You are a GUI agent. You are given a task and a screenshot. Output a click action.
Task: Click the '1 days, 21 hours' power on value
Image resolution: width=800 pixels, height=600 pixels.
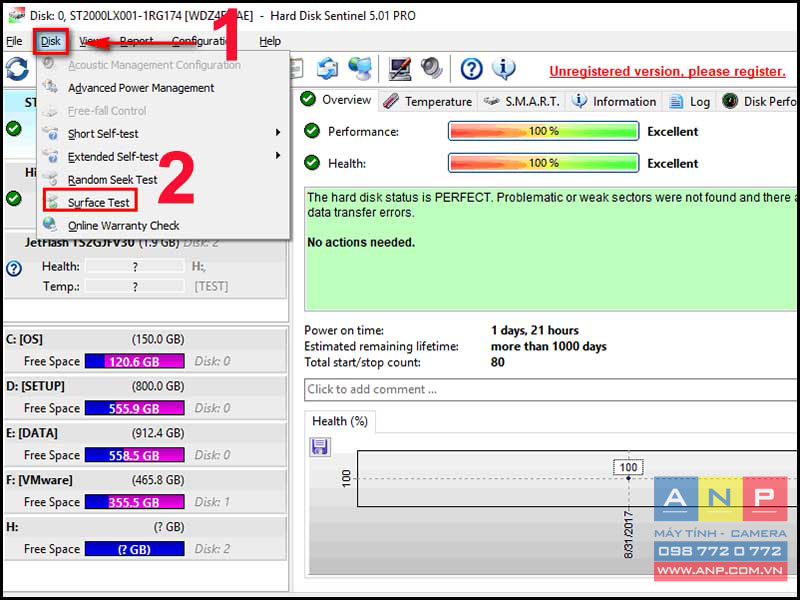[535, 330]
